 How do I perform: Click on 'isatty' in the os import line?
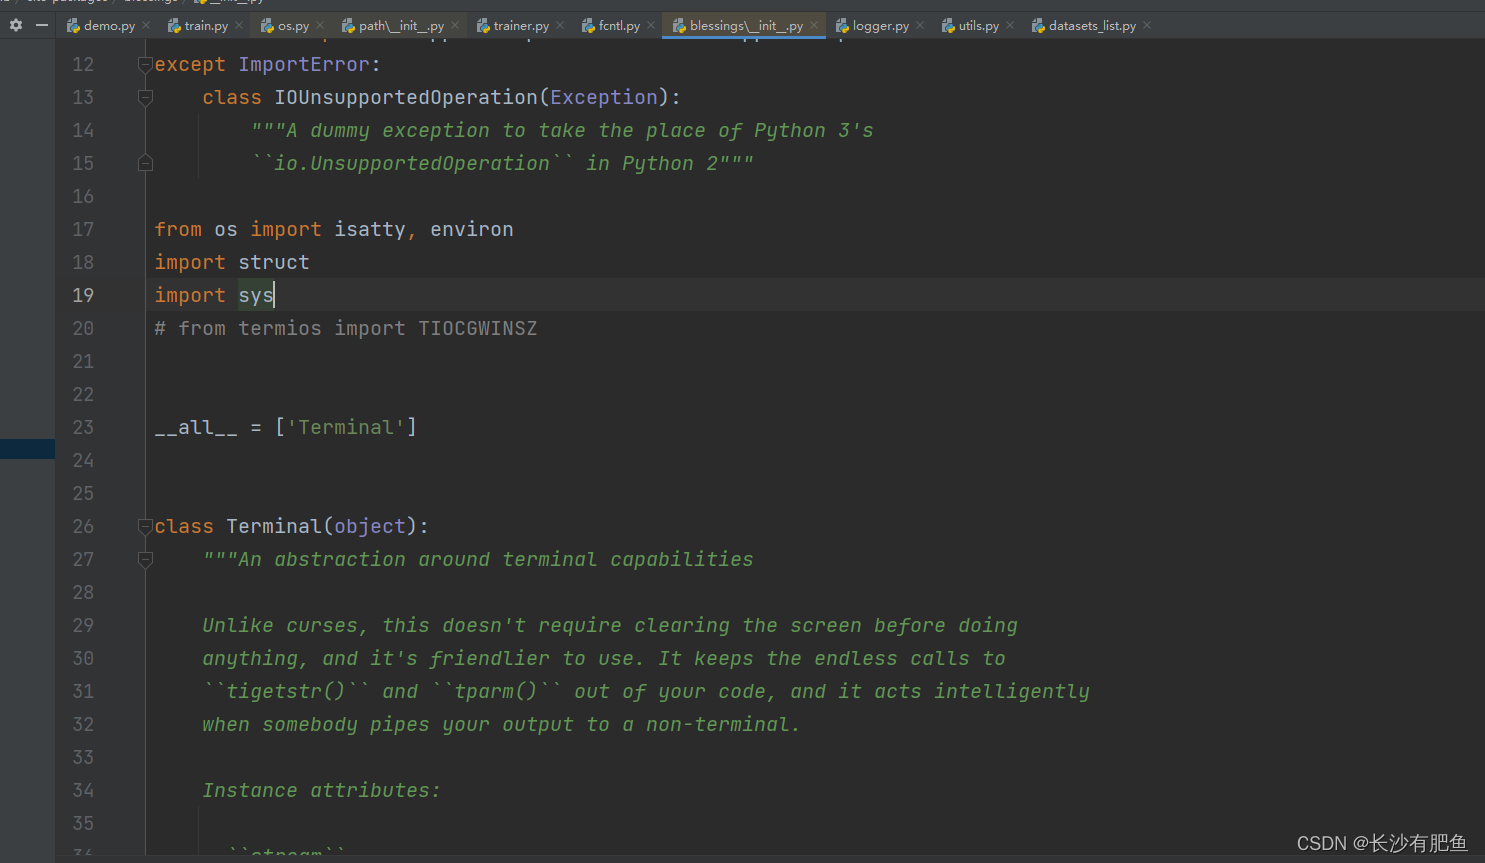[370, 229]
